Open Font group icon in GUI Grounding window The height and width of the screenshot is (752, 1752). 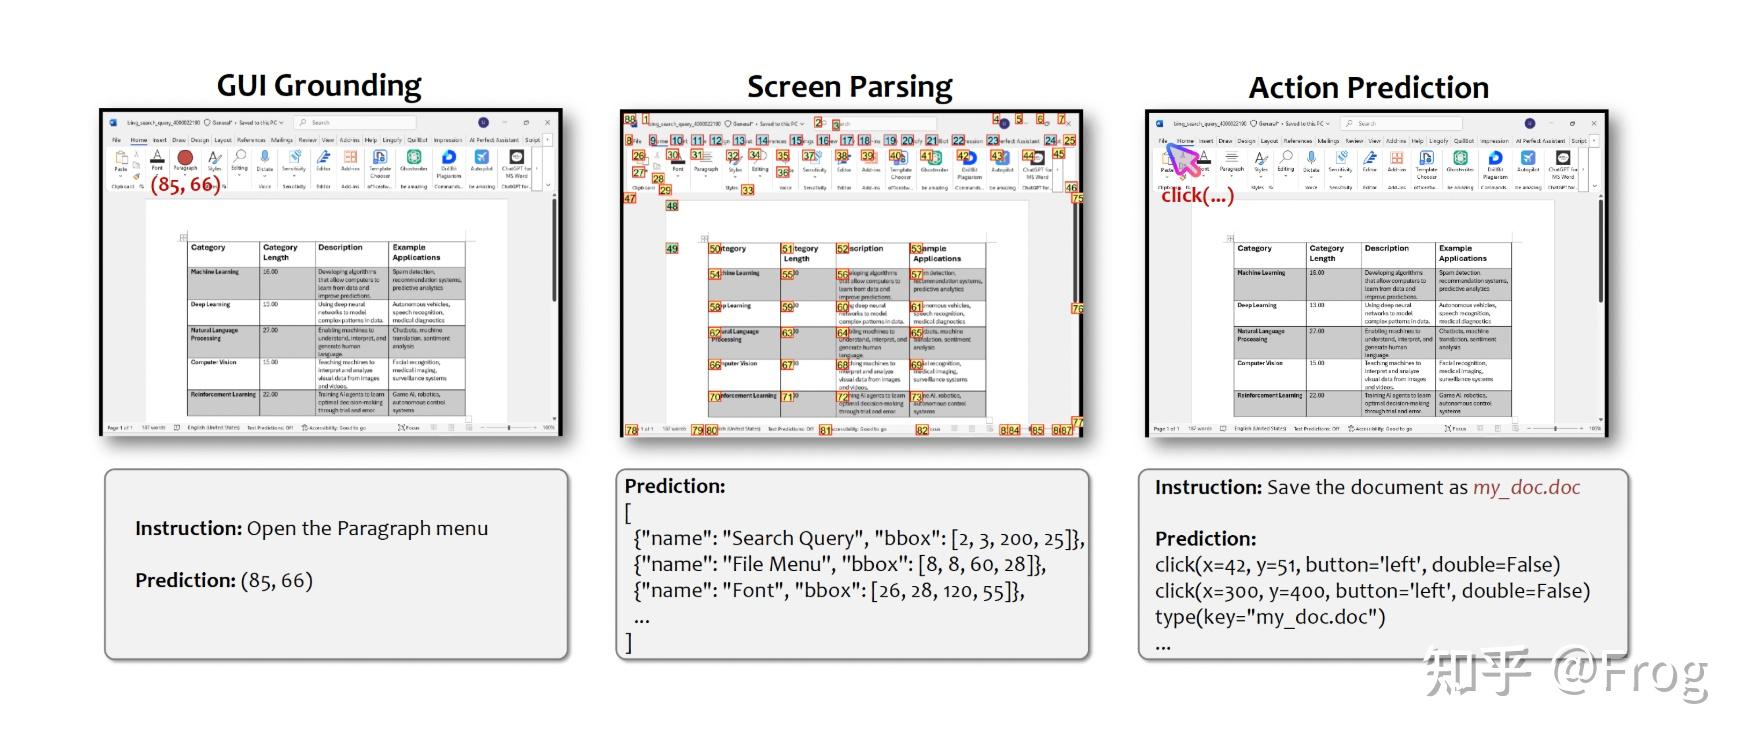[x=157, y=157]
